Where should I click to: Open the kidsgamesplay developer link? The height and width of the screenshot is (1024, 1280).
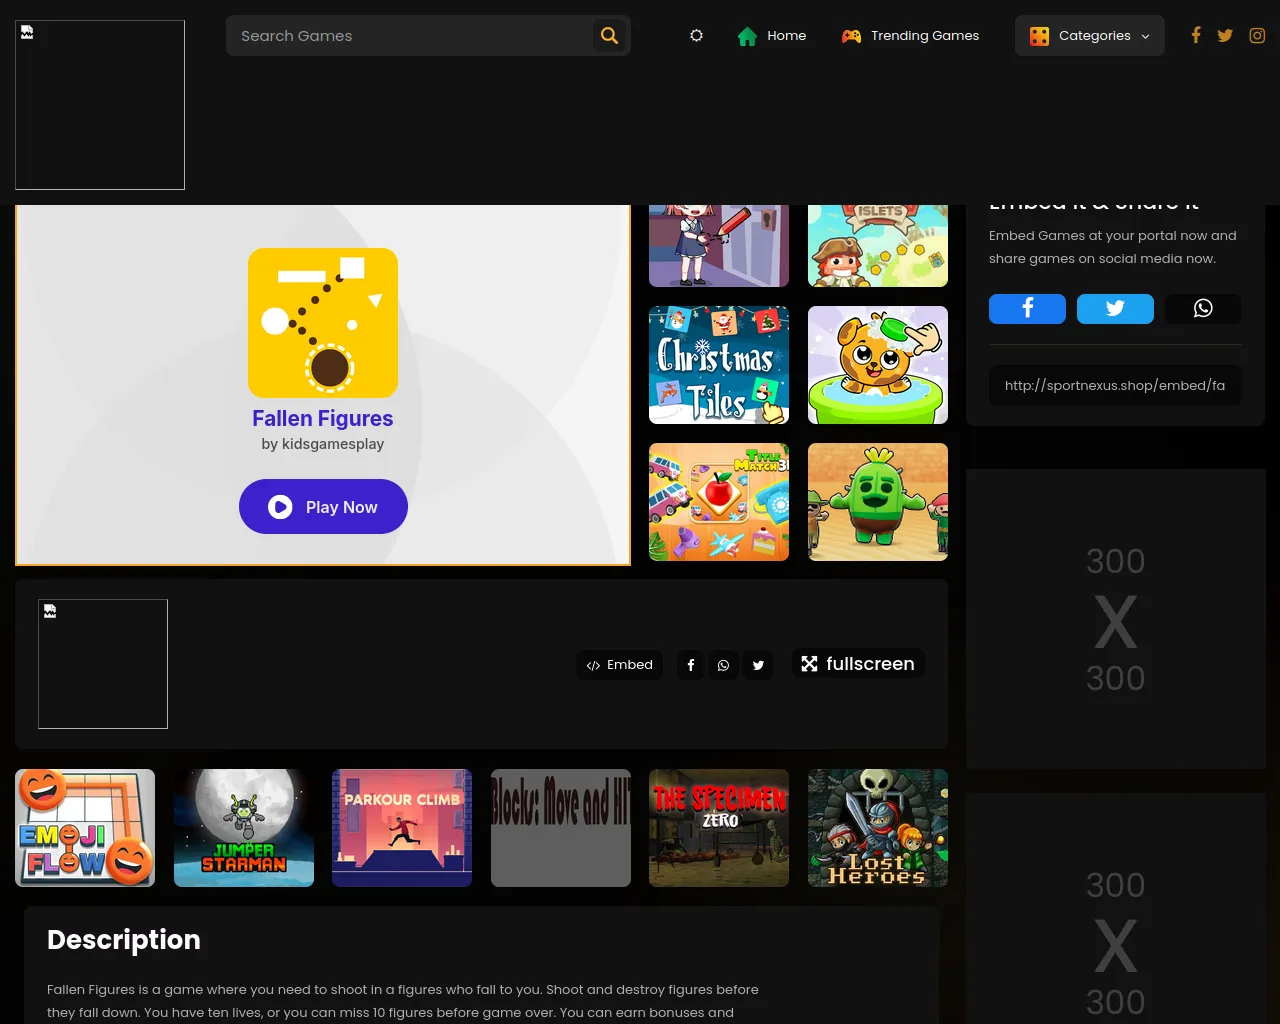(333, 444)
